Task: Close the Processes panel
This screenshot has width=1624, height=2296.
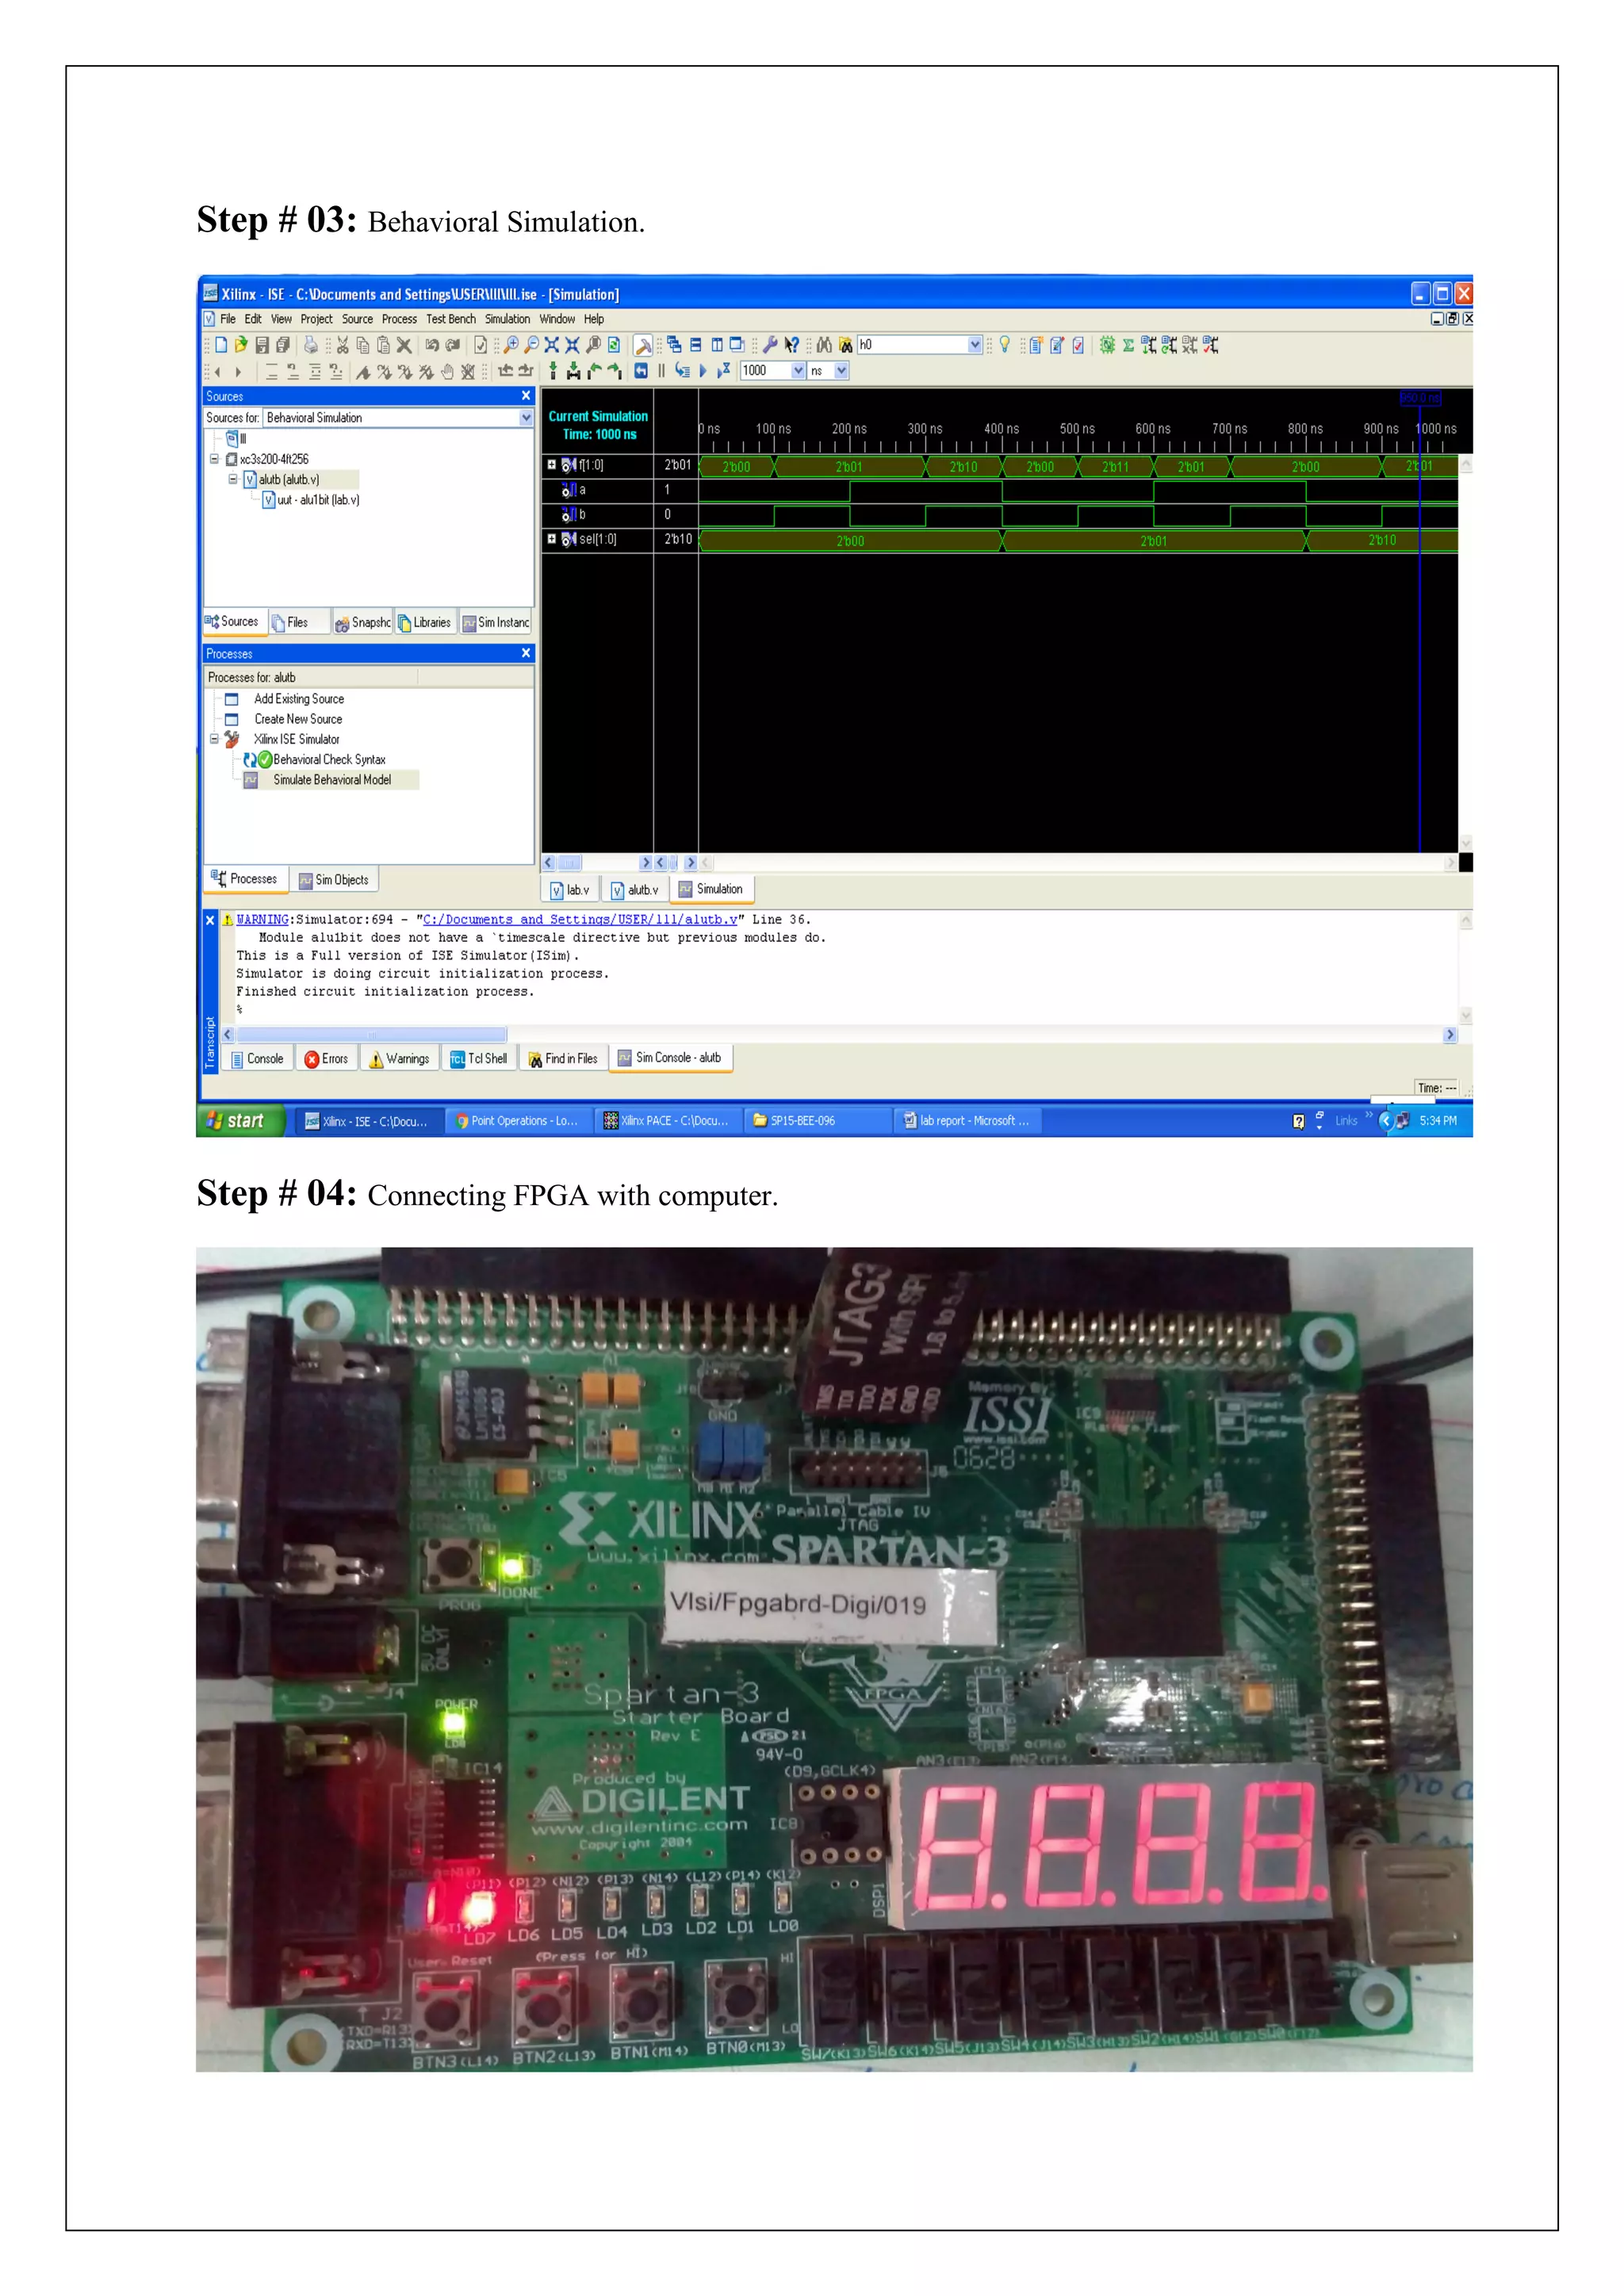Action: (x=526, y=653)
